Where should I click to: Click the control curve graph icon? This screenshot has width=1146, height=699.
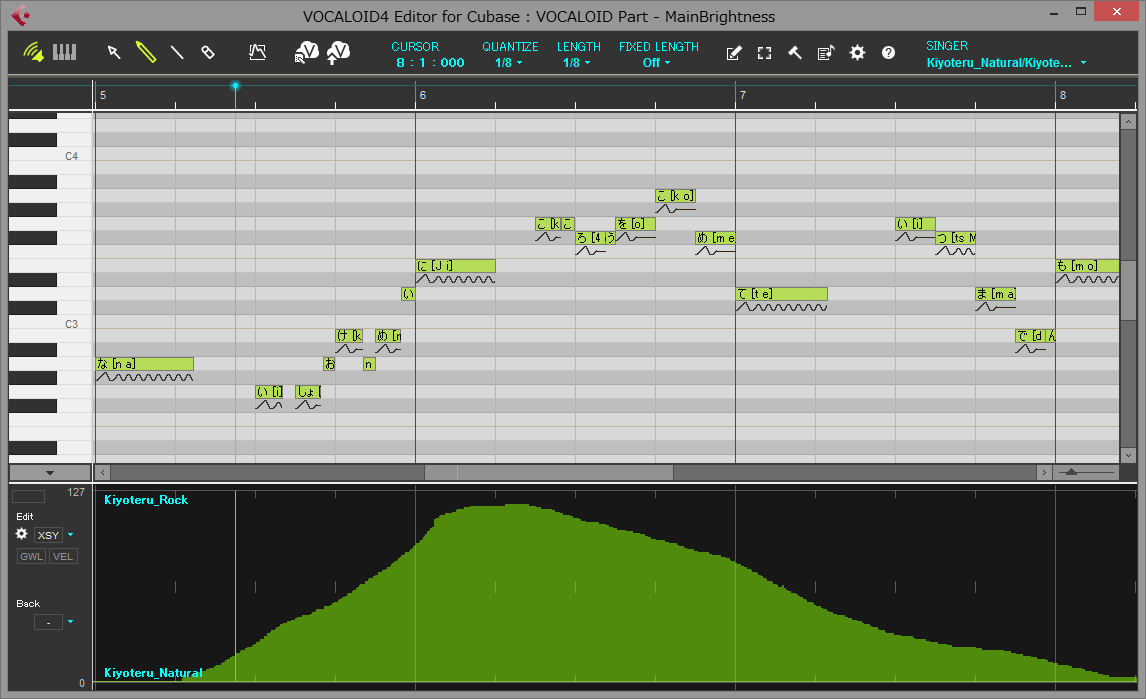pyautogui.click(x=257, y=52)
